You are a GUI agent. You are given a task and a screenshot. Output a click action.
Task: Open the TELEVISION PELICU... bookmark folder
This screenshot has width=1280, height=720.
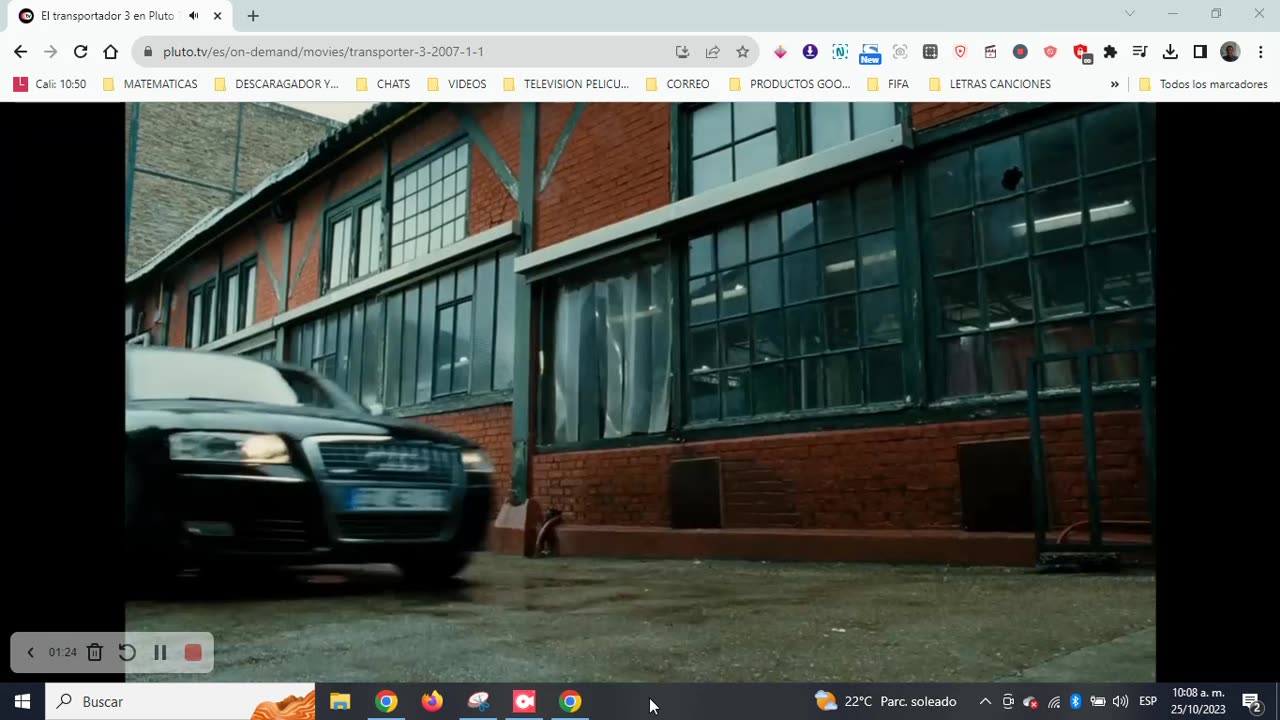(566, 84)
